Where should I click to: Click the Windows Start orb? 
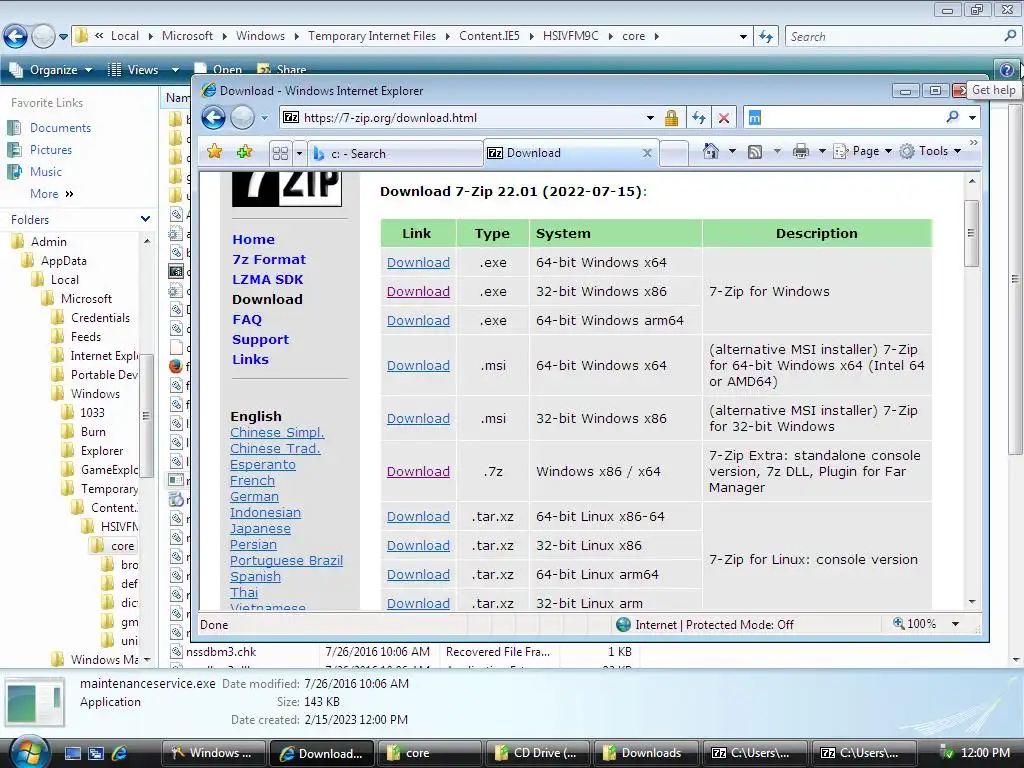coord(29,752)
